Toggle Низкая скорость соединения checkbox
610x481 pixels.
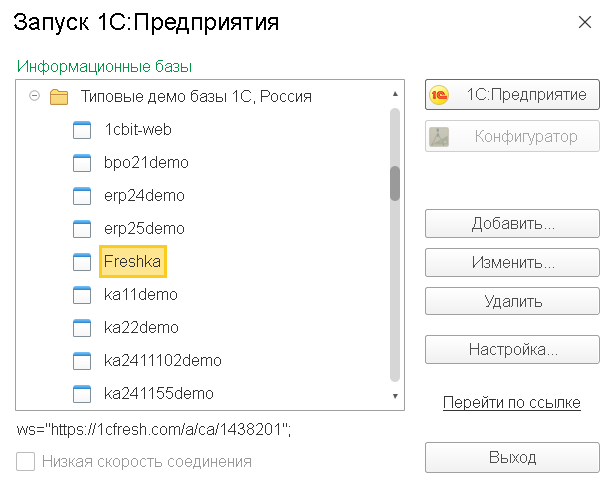(26, 462)
